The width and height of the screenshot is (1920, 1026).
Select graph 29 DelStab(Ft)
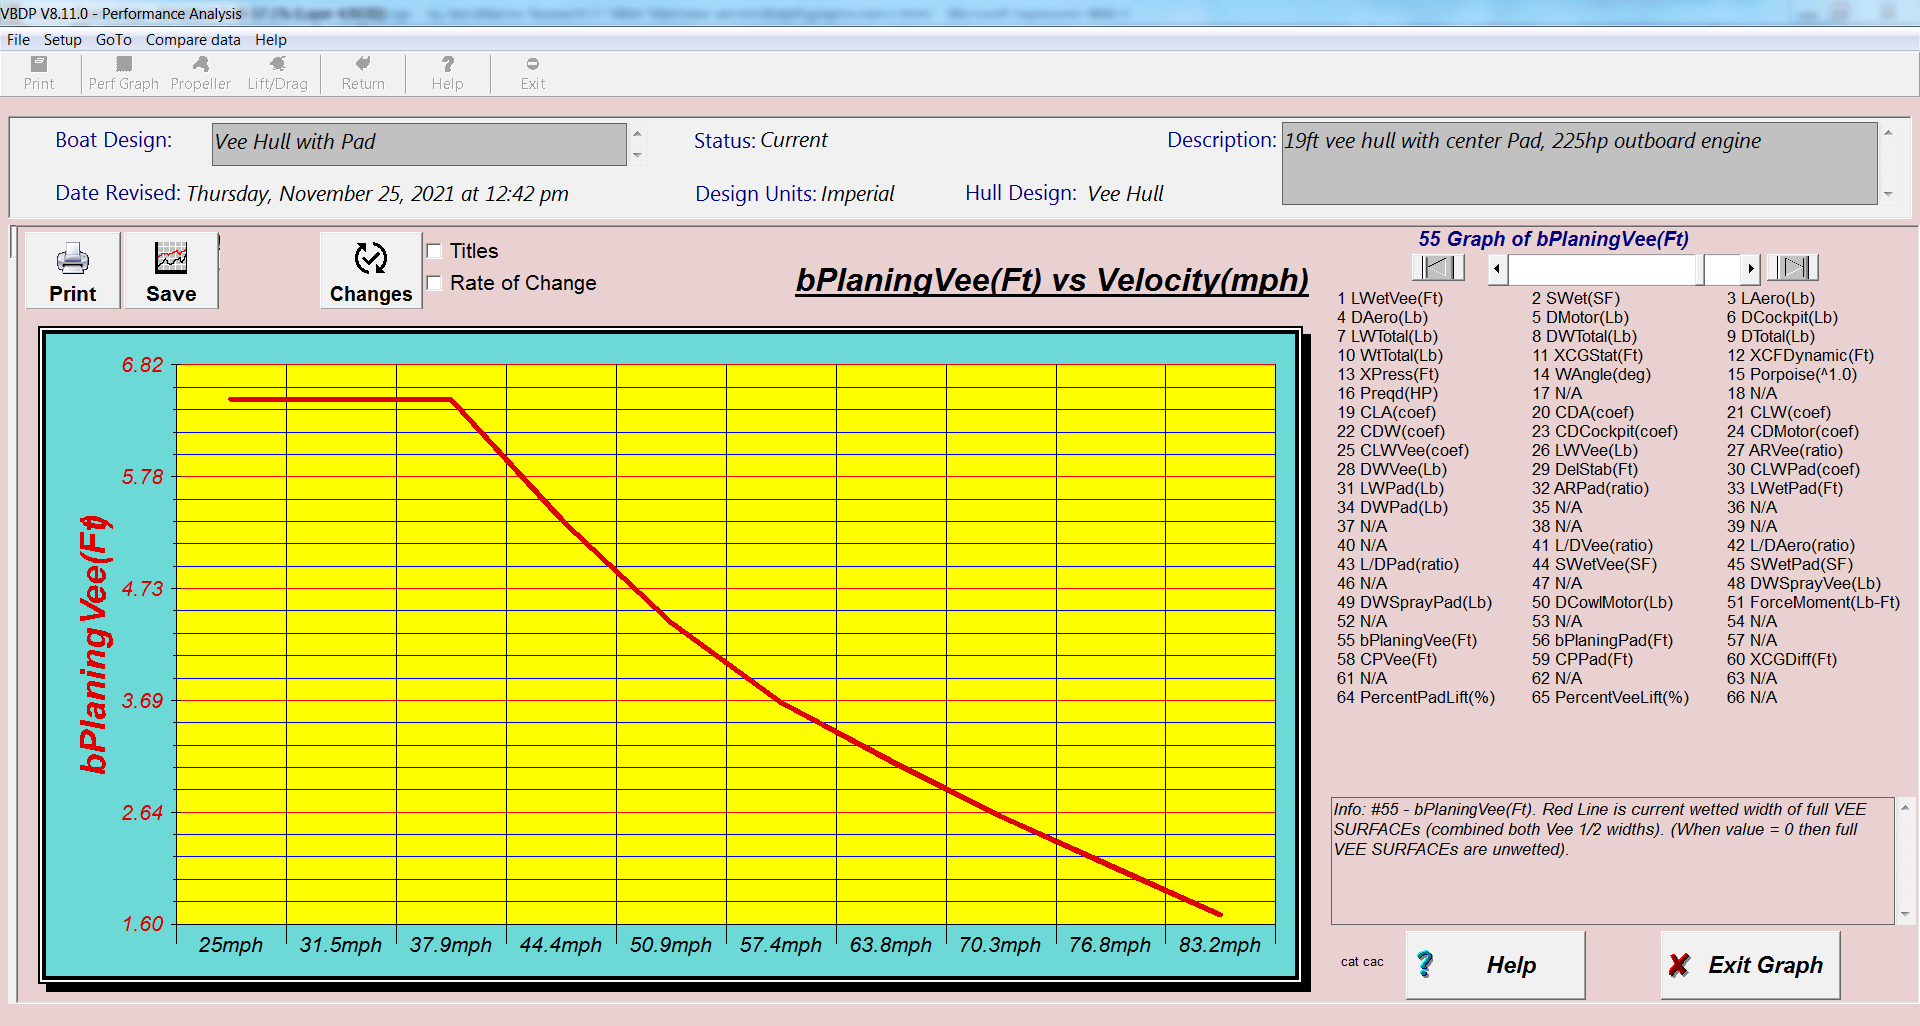(x=1585, y=469)
